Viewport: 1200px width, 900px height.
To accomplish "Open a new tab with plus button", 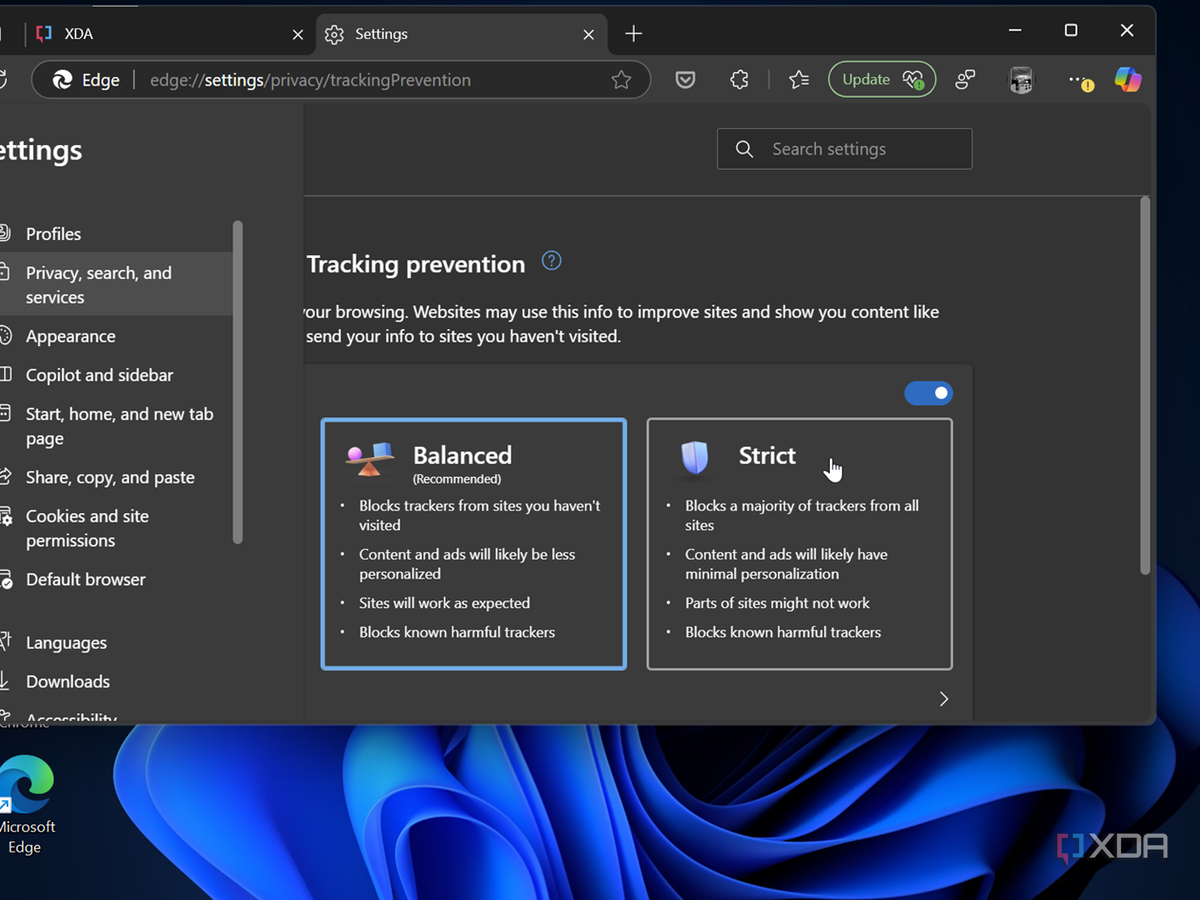I will [633, 34].
